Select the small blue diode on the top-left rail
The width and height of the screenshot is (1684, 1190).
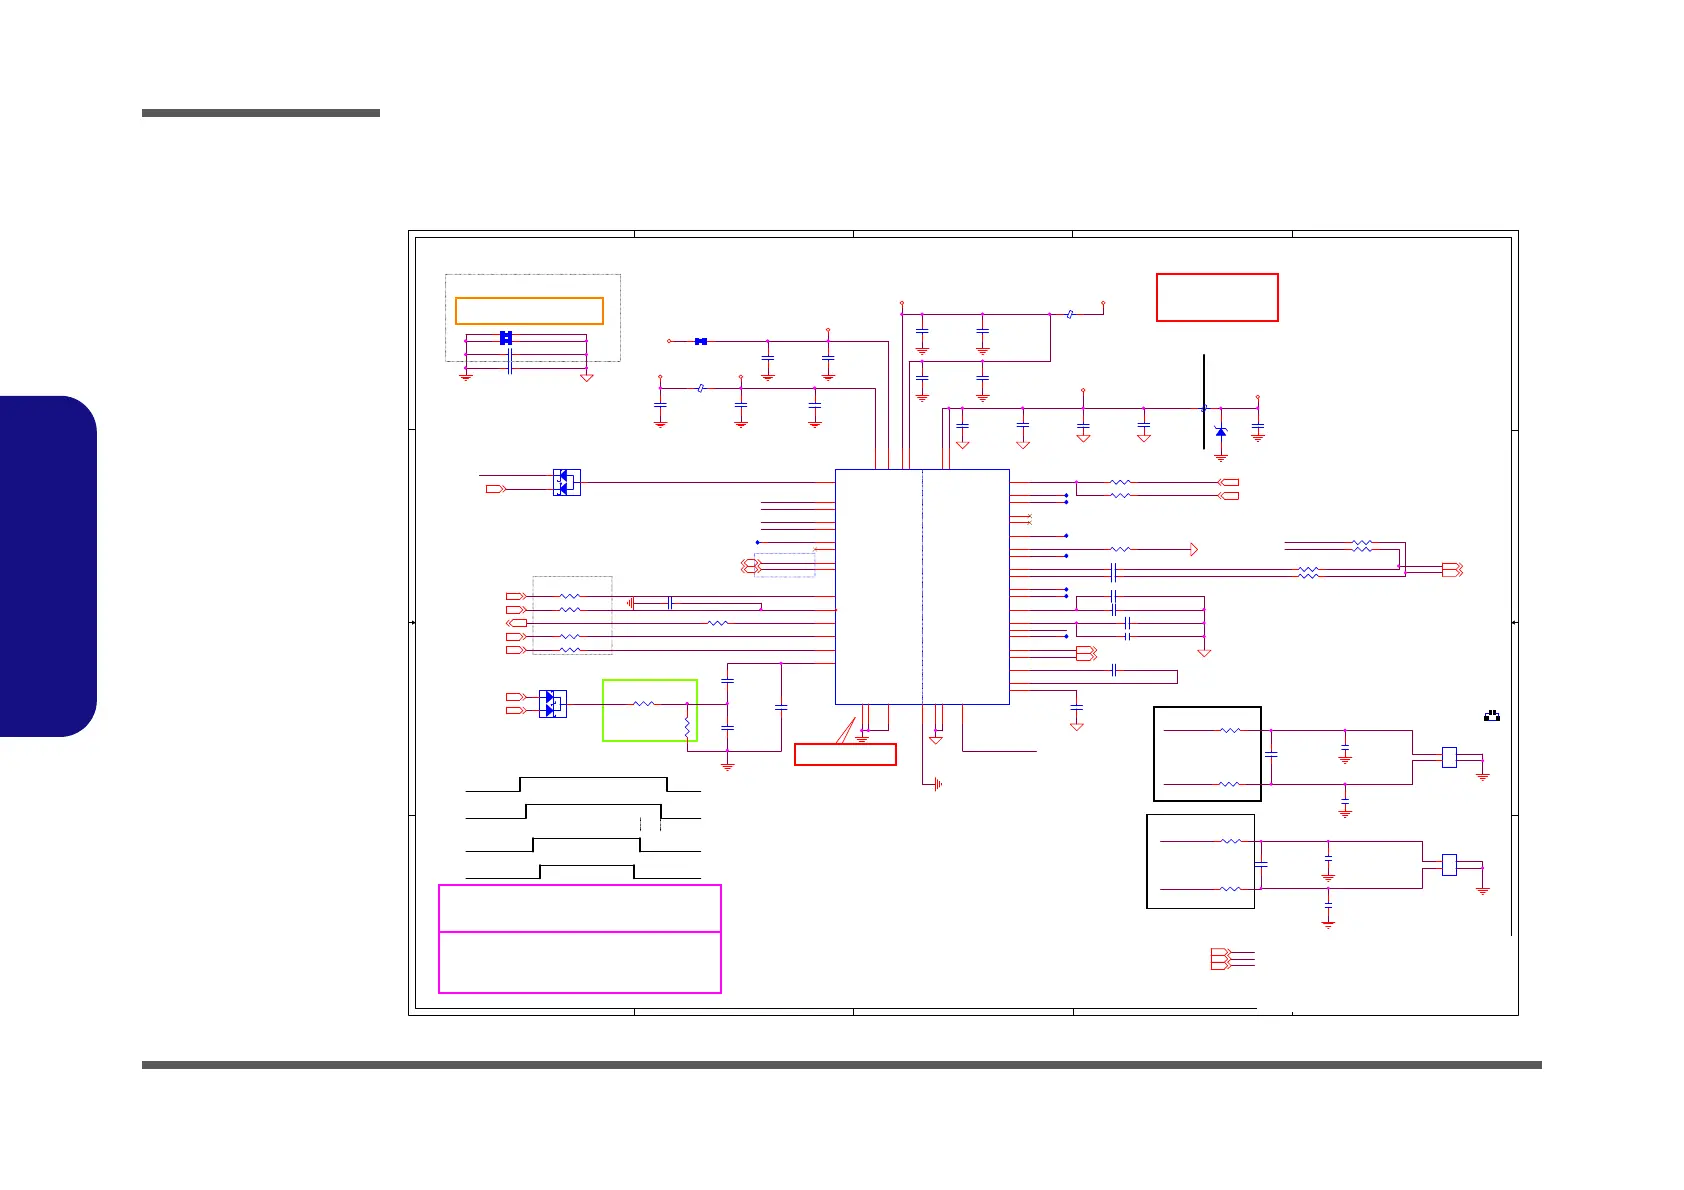click(701, 342)
